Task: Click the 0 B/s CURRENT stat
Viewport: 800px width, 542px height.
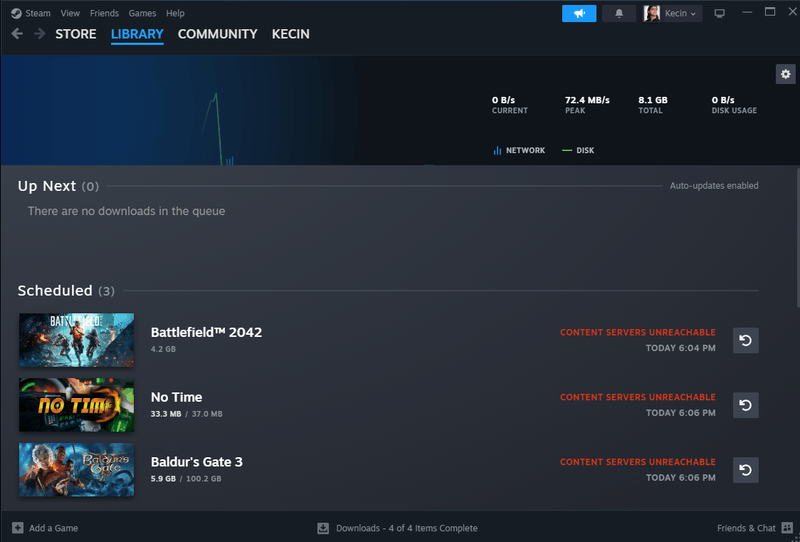Action: [x=509, y=105]
